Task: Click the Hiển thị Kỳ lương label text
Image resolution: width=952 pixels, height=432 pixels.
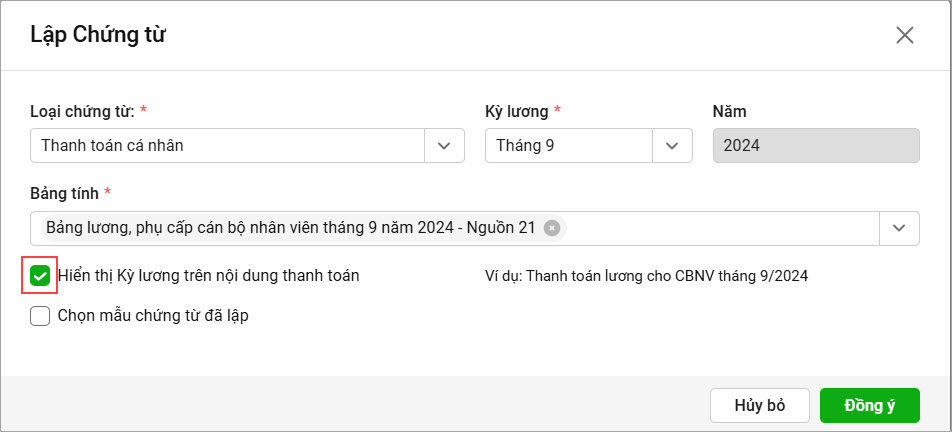Action: pos(209,276)
